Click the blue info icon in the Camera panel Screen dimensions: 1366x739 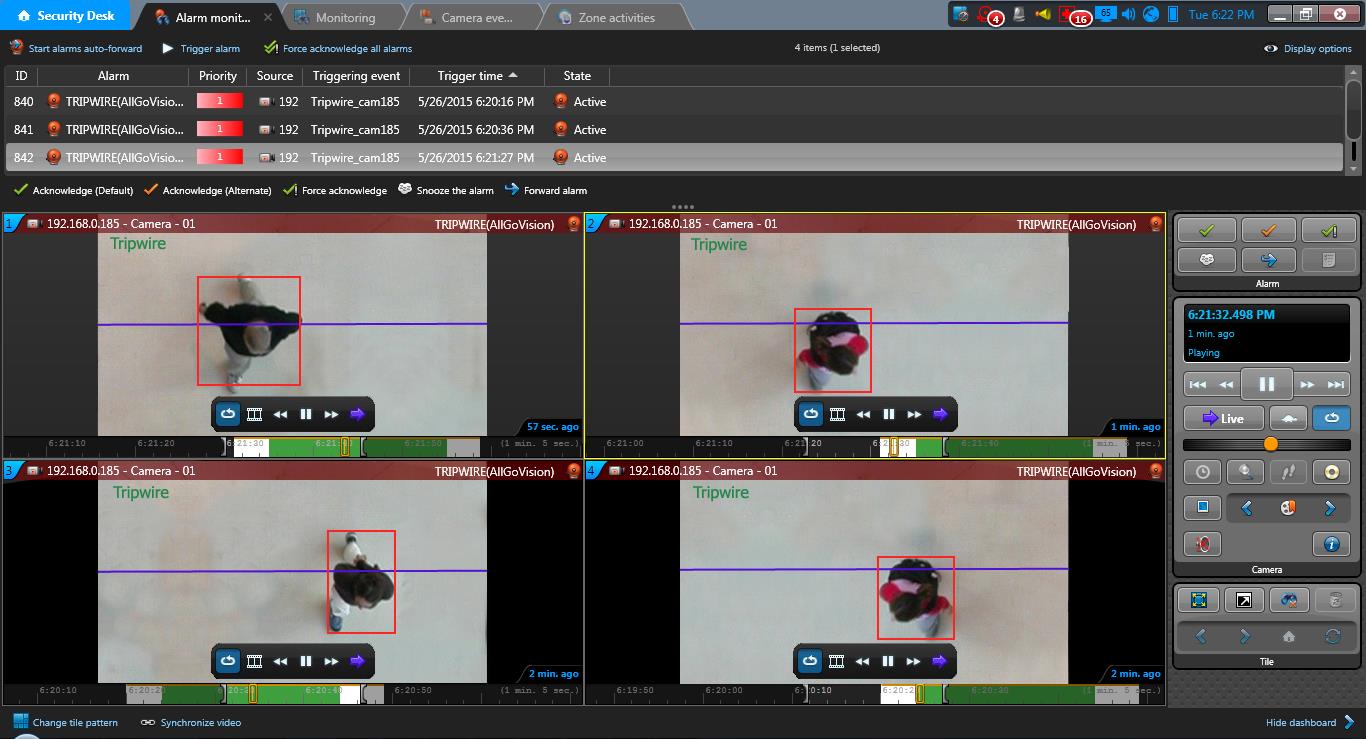pyautogui.click(x=1330, y=544)
